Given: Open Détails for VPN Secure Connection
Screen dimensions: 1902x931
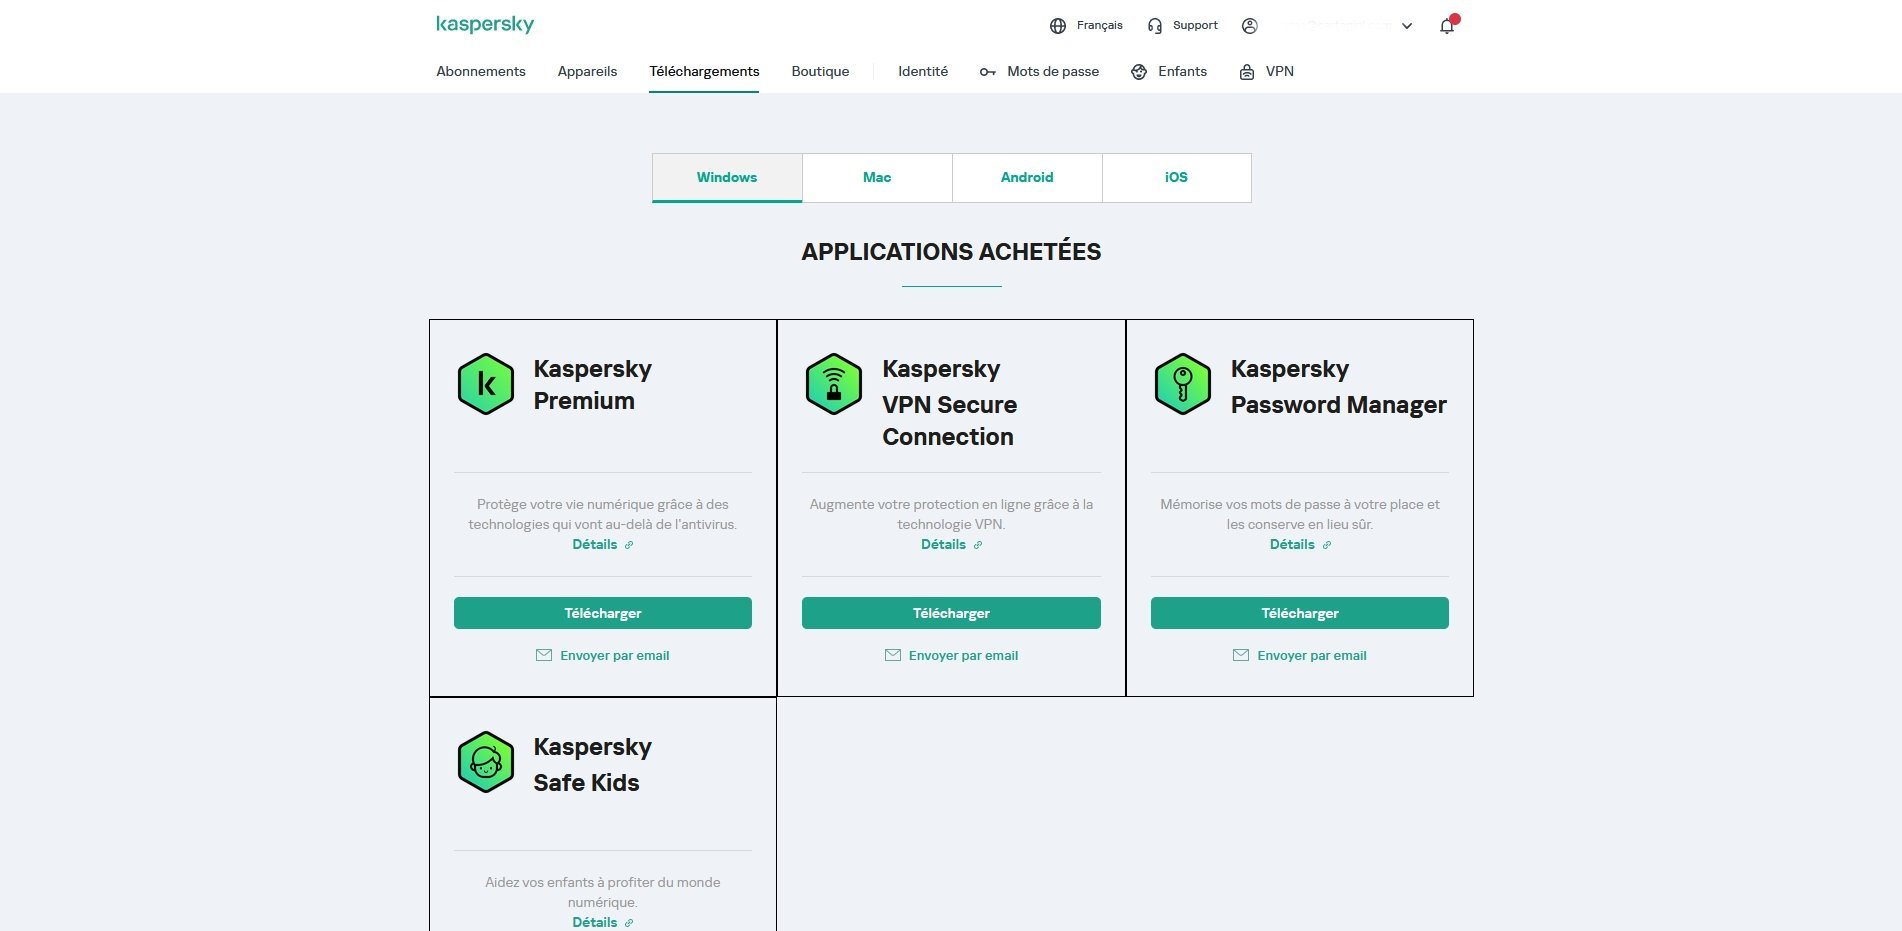Looking at the screenshot, I should coord(943,544).
